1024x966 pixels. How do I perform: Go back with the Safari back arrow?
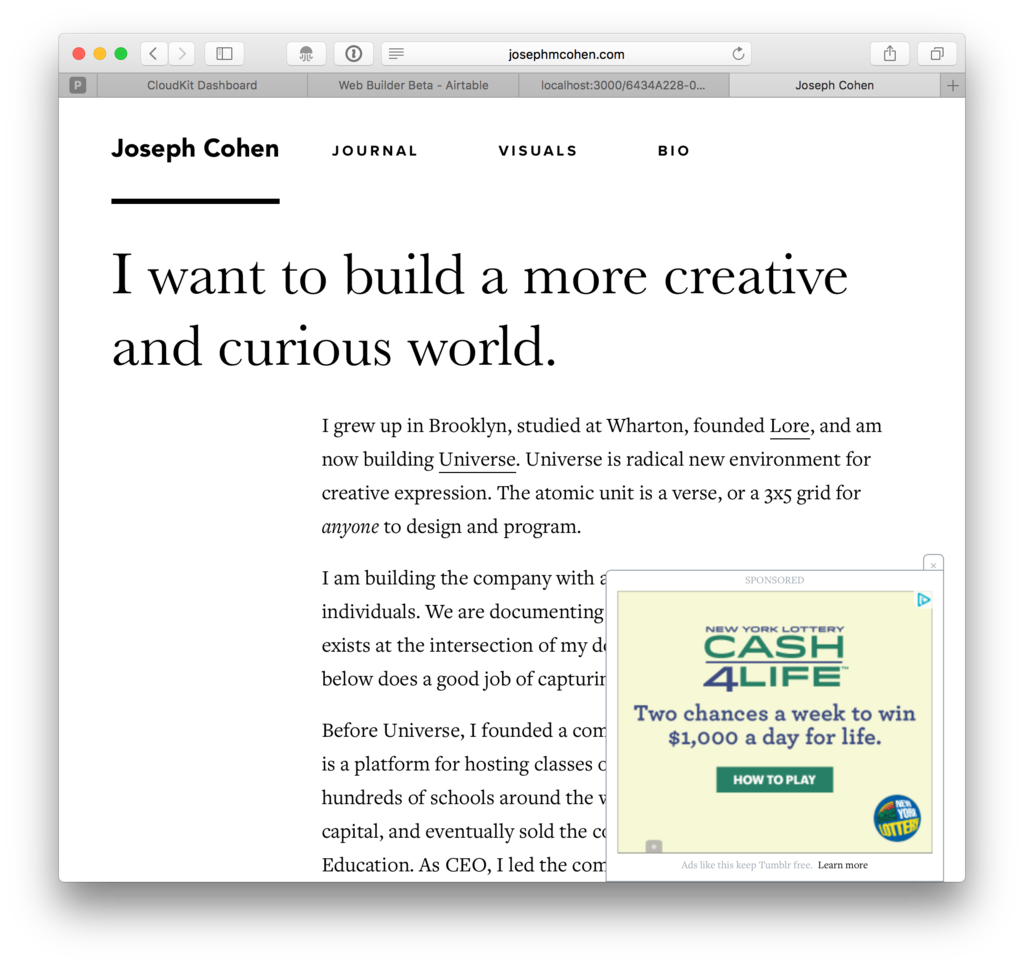154,54
